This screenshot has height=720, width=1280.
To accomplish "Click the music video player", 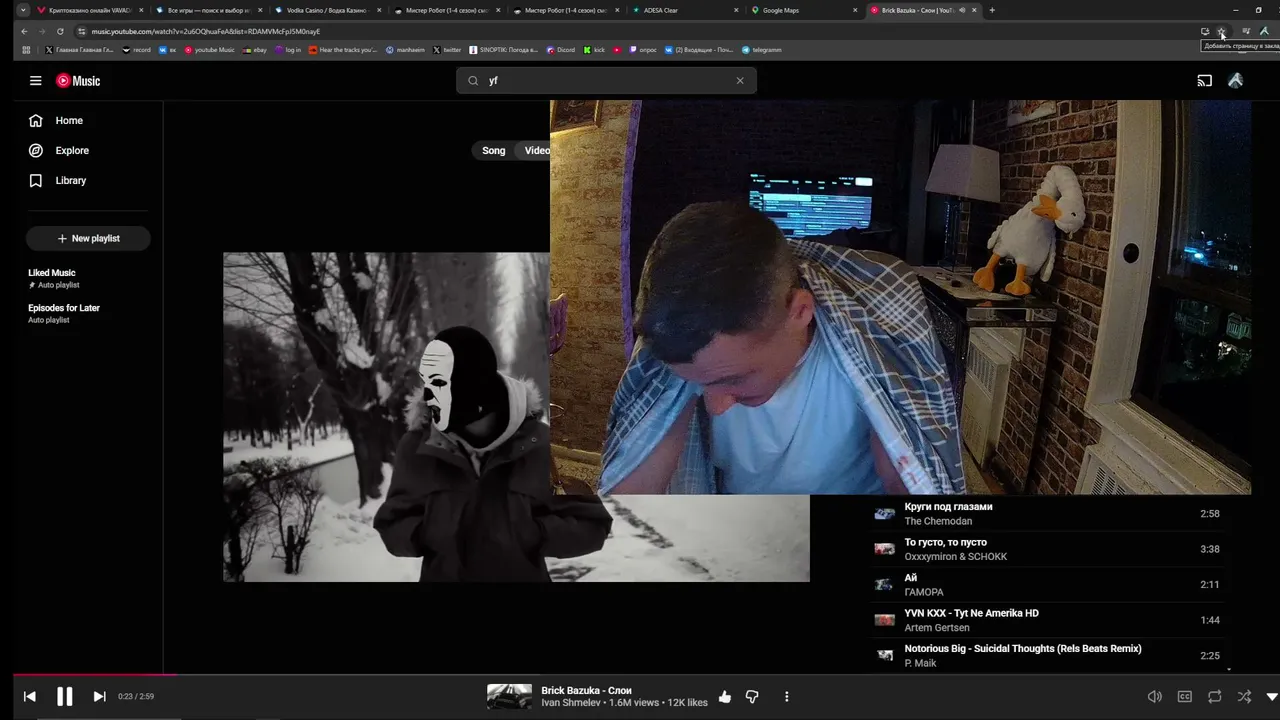I will [x=516, y=417].
